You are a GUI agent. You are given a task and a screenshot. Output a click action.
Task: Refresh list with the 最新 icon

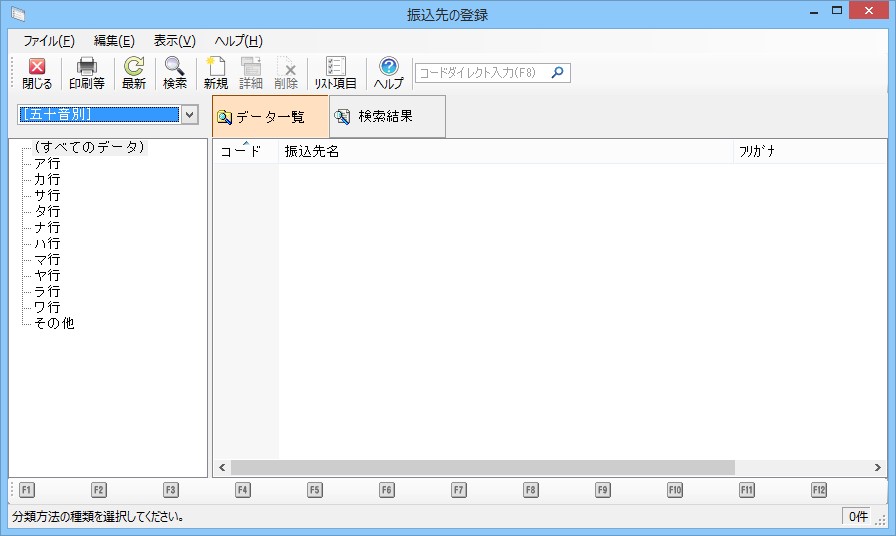pos(134,74)
